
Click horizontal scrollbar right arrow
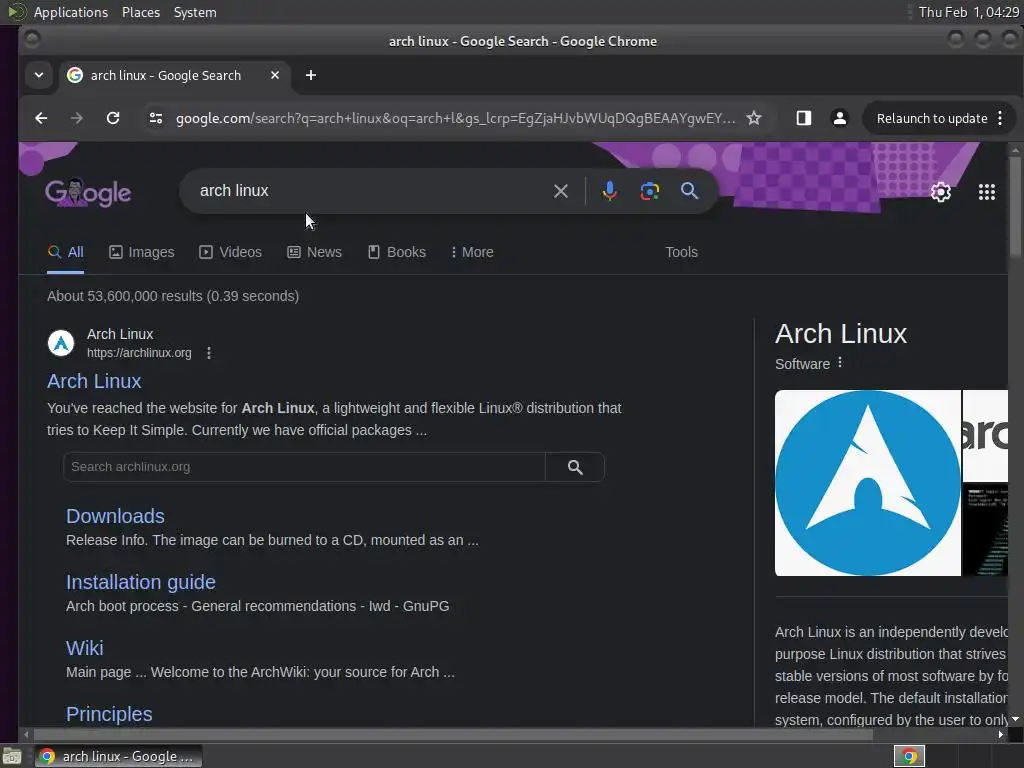pyautogui.click(x=1000, y=735)
